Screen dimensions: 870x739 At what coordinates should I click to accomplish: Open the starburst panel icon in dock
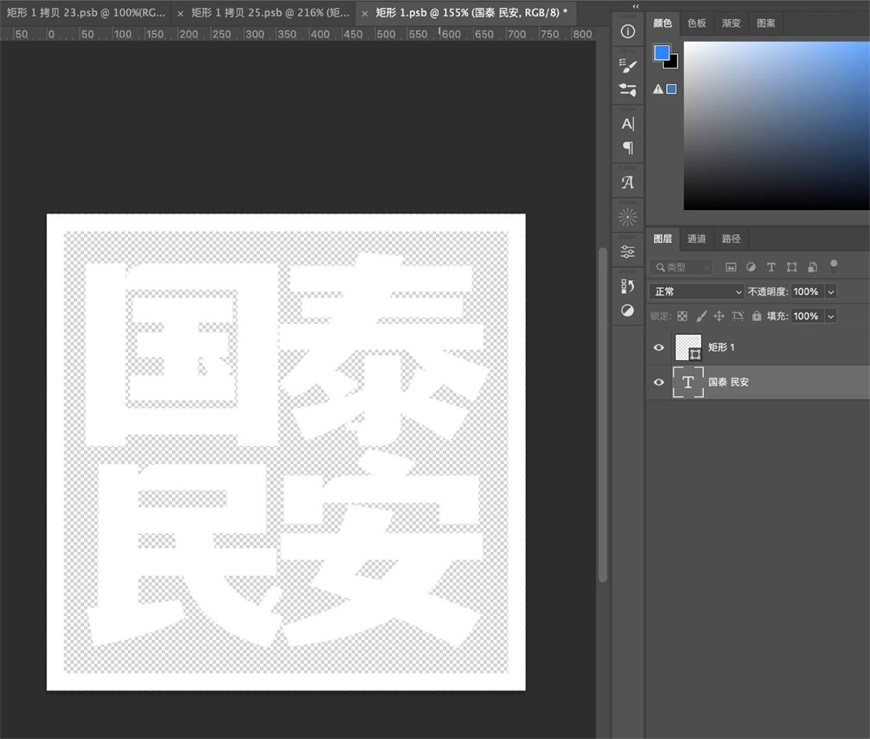628,217
